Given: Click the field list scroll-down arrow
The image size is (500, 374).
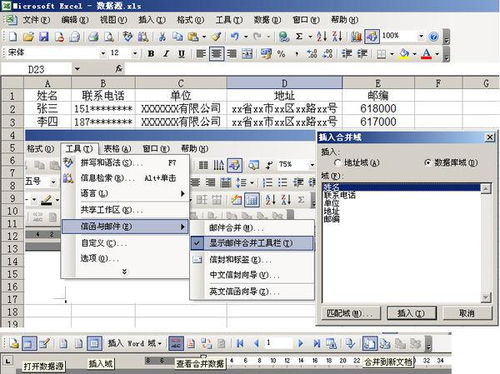Looking at the screenshot, I should pos(486,297).
